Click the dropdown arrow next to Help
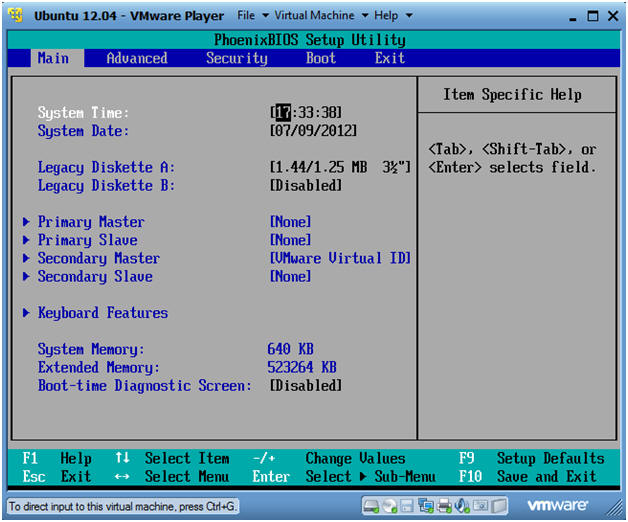Viewport: 628px width, 522px height. tap(409, 16)
